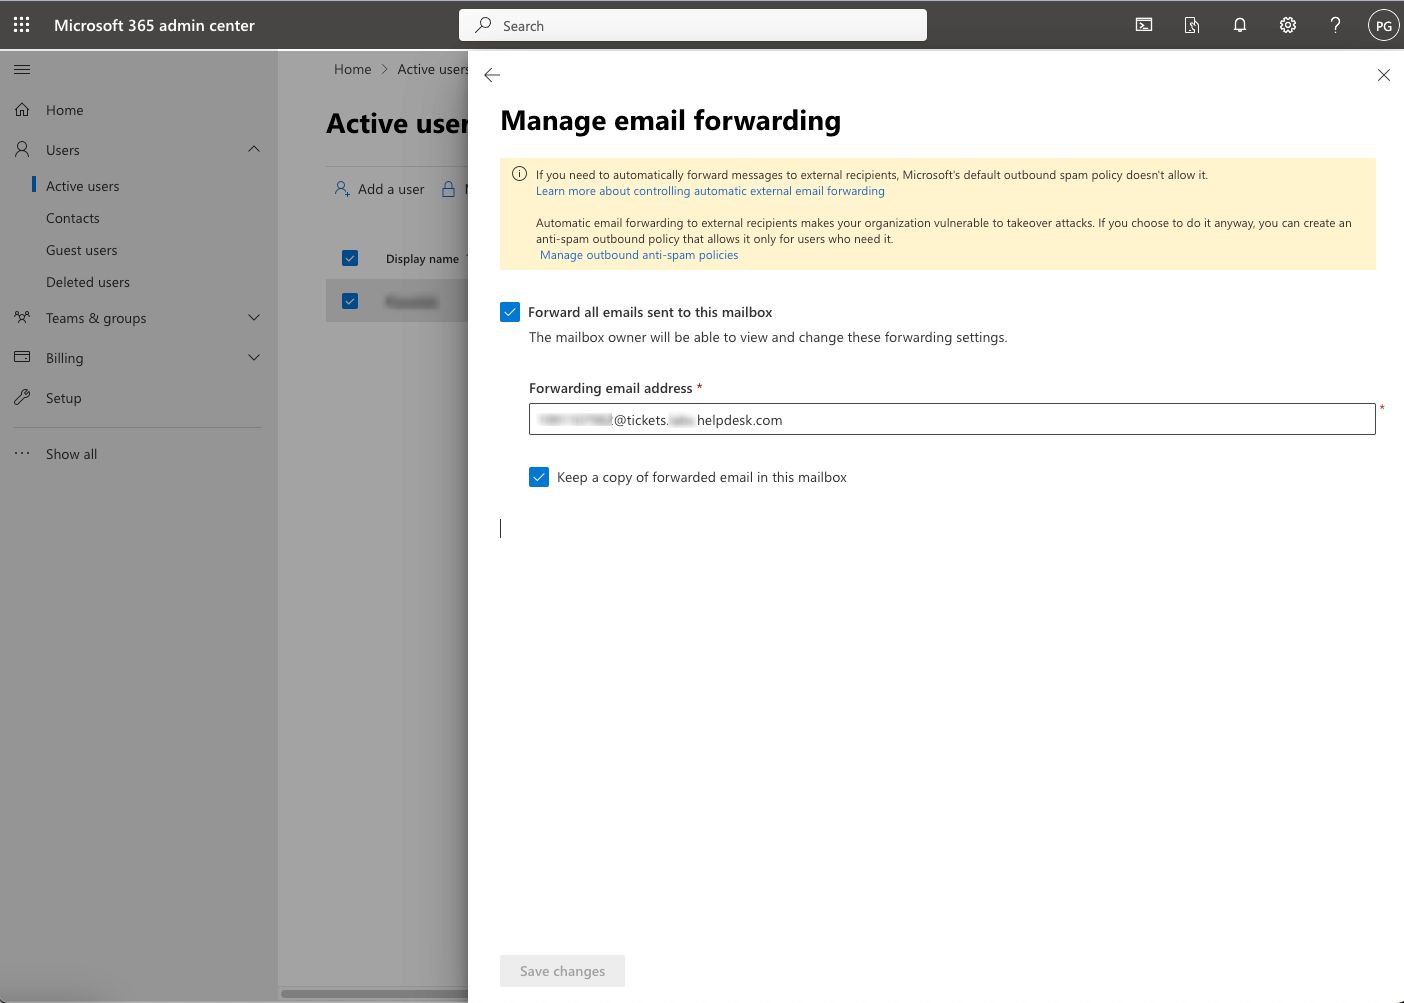
Task: View notifications via the bell icon
Action: pyautogui.click(x=1239, y=24)
